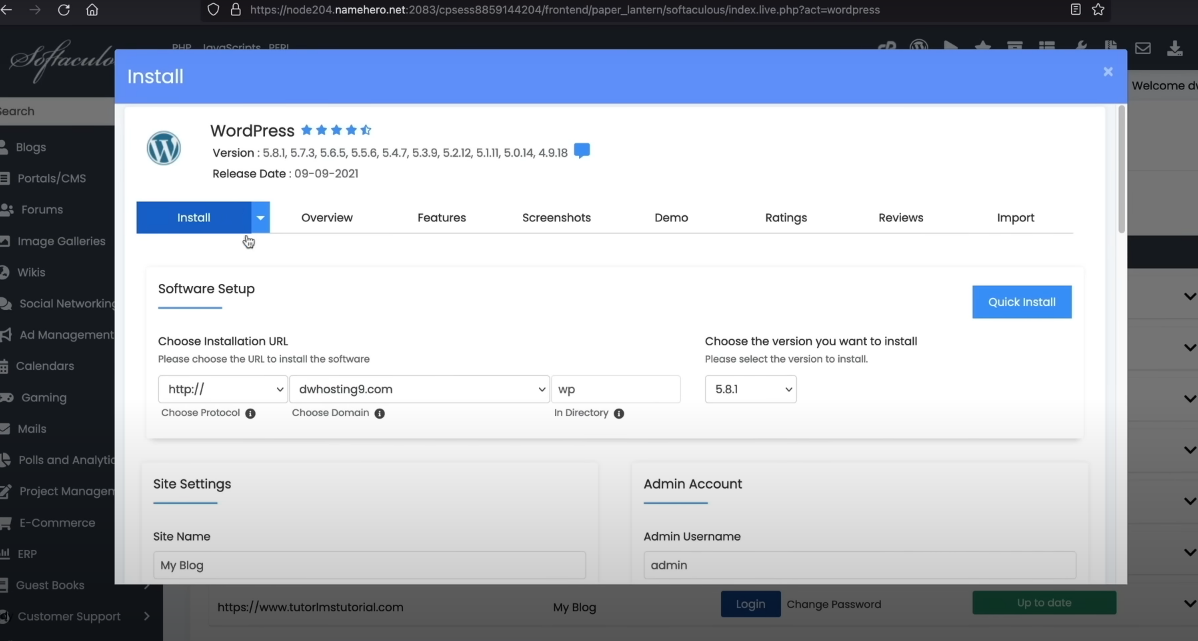Go back using browser back arrow

pos(6,10)
